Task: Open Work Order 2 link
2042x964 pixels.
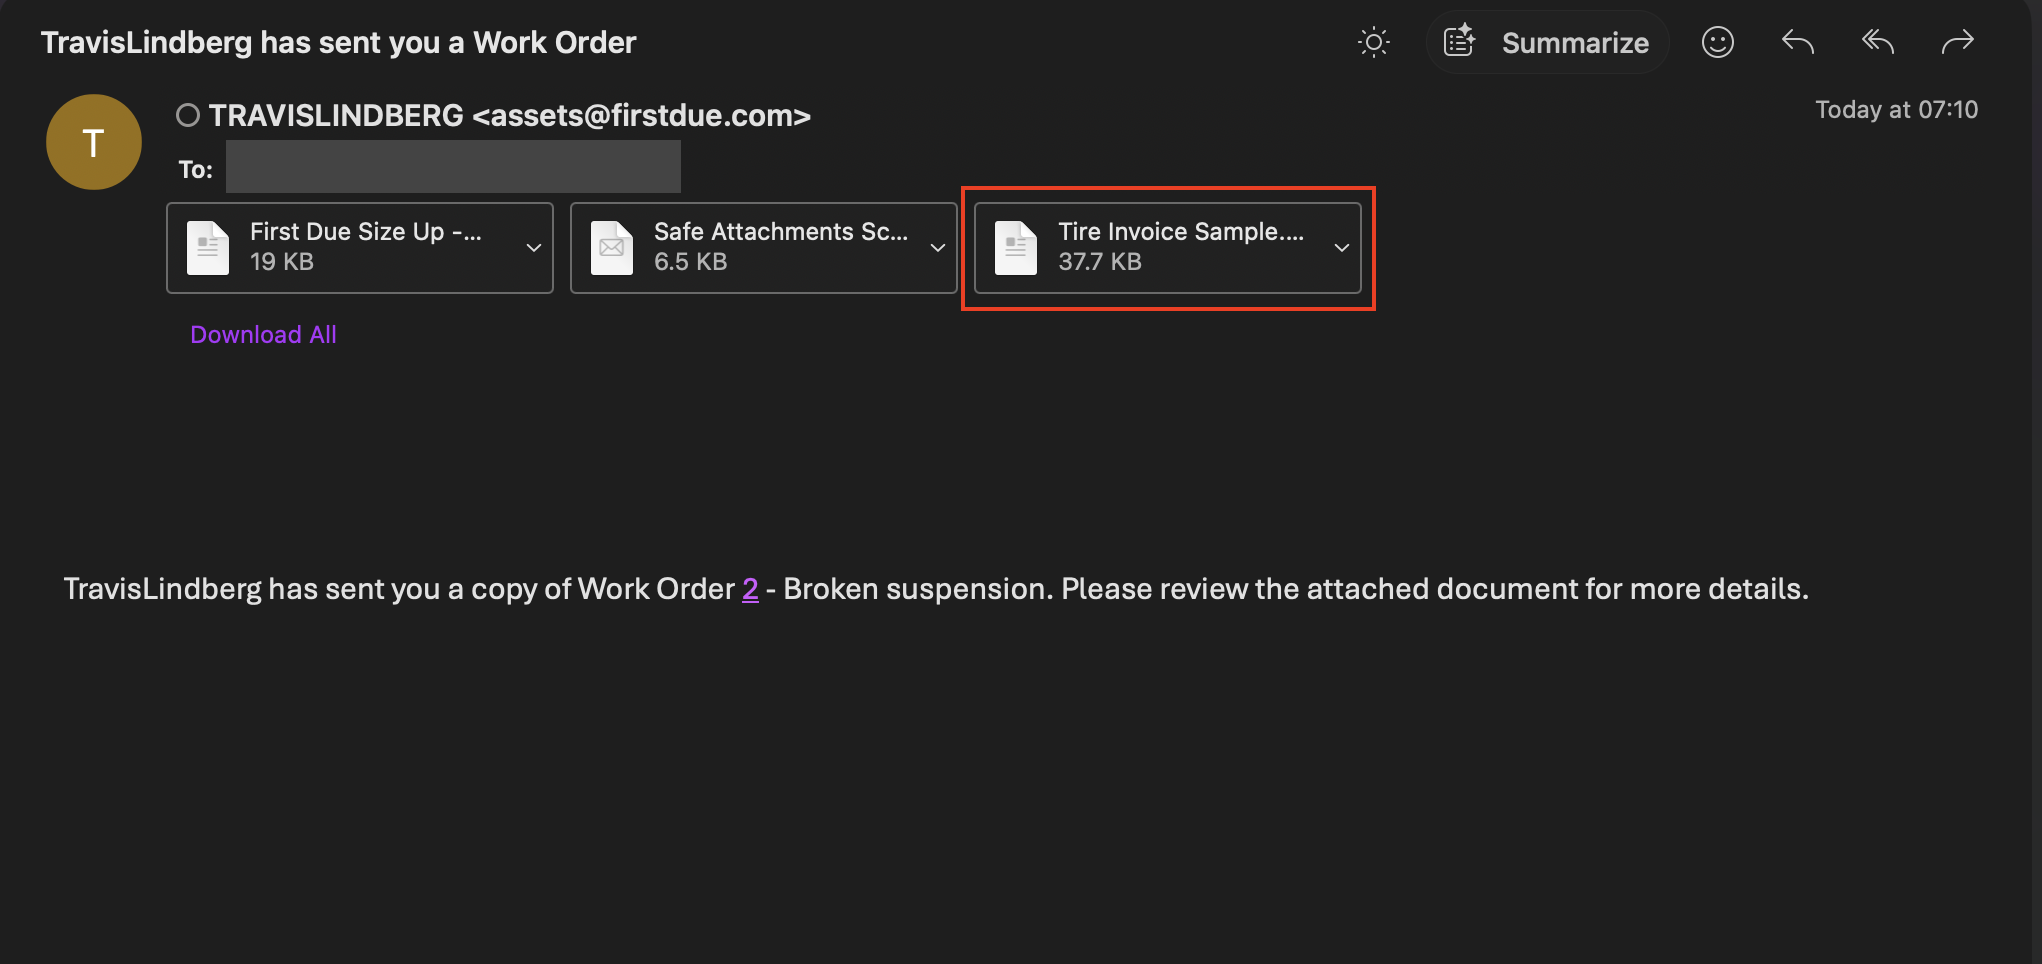Action: (x=750, y=589)
